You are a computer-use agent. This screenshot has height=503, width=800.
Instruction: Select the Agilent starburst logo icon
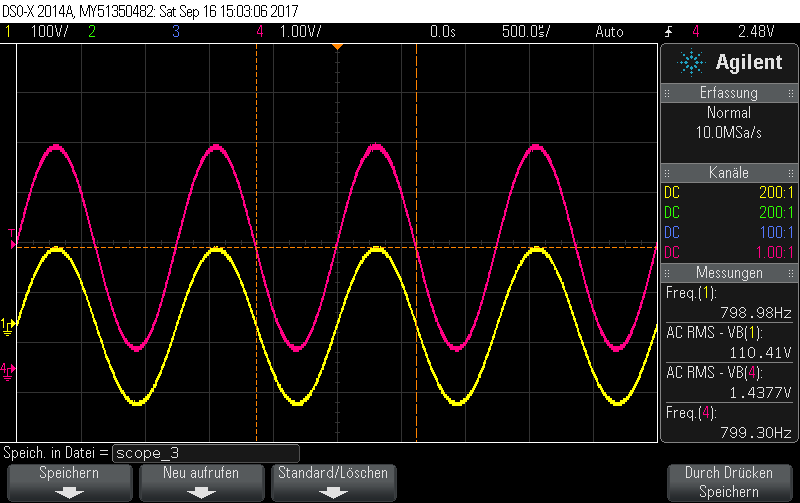point(691,63)
